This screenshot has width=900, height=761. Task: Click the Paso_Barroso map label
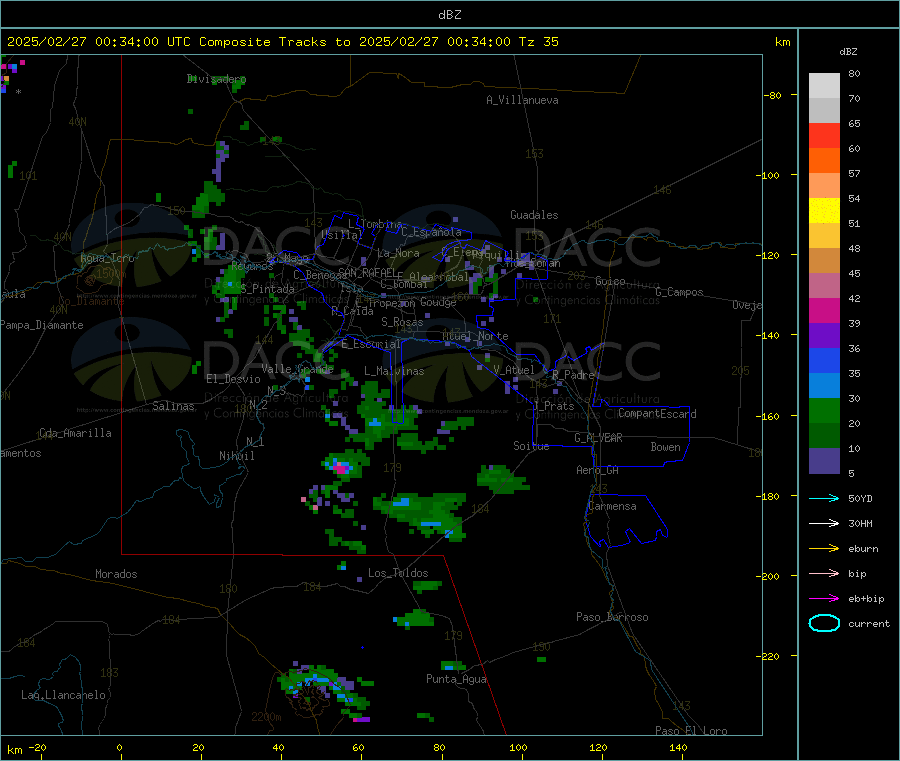click(x=612, y=617)
